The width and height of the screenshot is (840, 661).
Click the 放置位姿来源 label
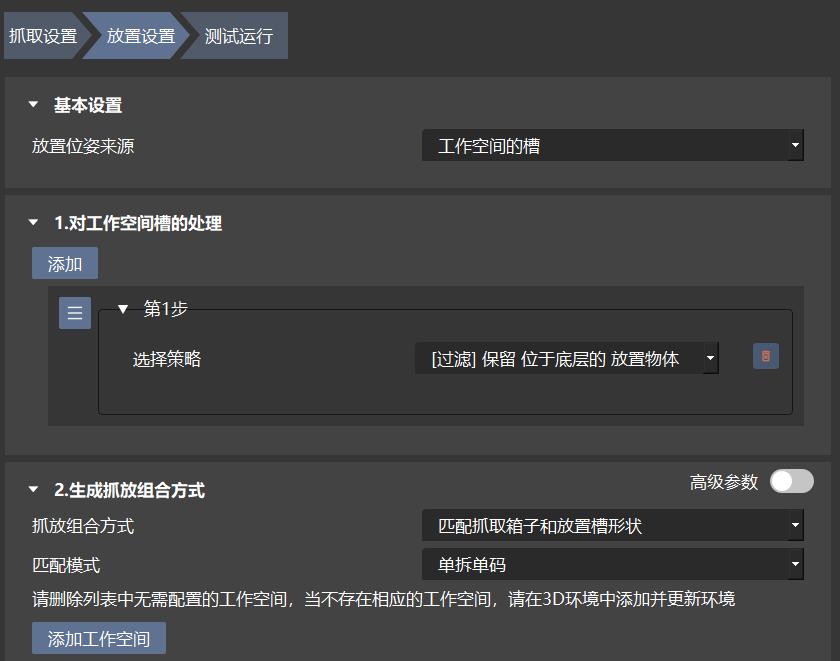[83, 146]
